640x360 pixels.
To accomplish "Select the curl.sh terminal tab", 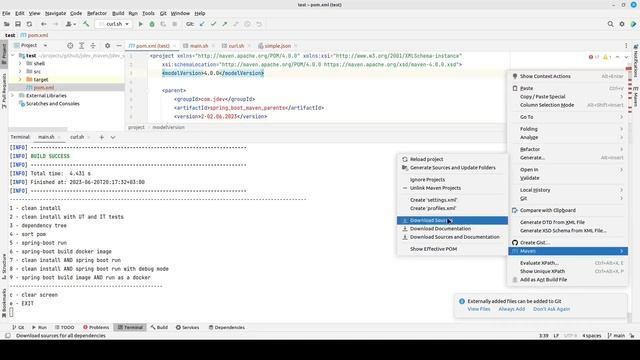I will pyautogui.click(x=77, y=137).
